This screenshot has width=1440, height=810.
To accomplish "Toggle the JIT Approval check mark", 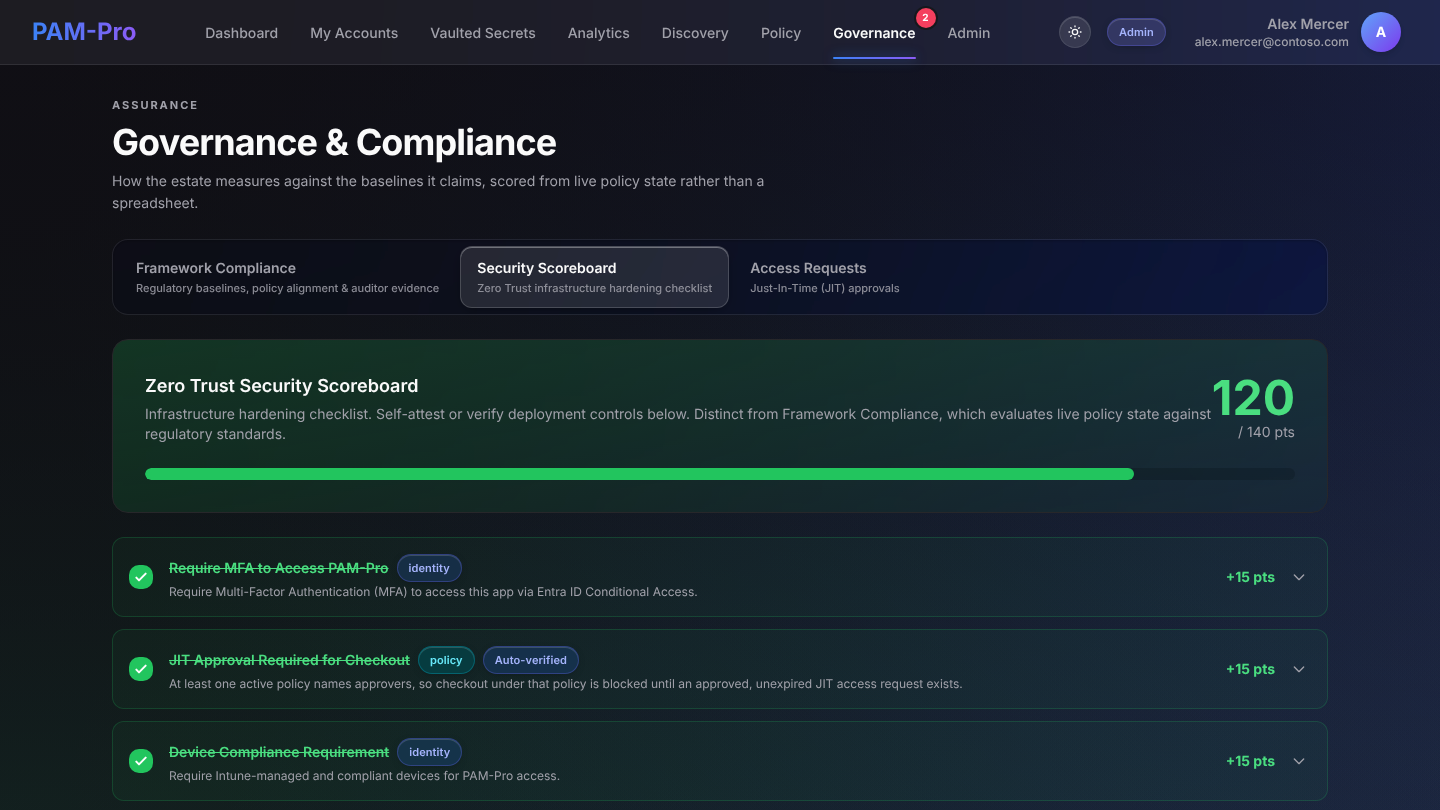I will point(141,669).
